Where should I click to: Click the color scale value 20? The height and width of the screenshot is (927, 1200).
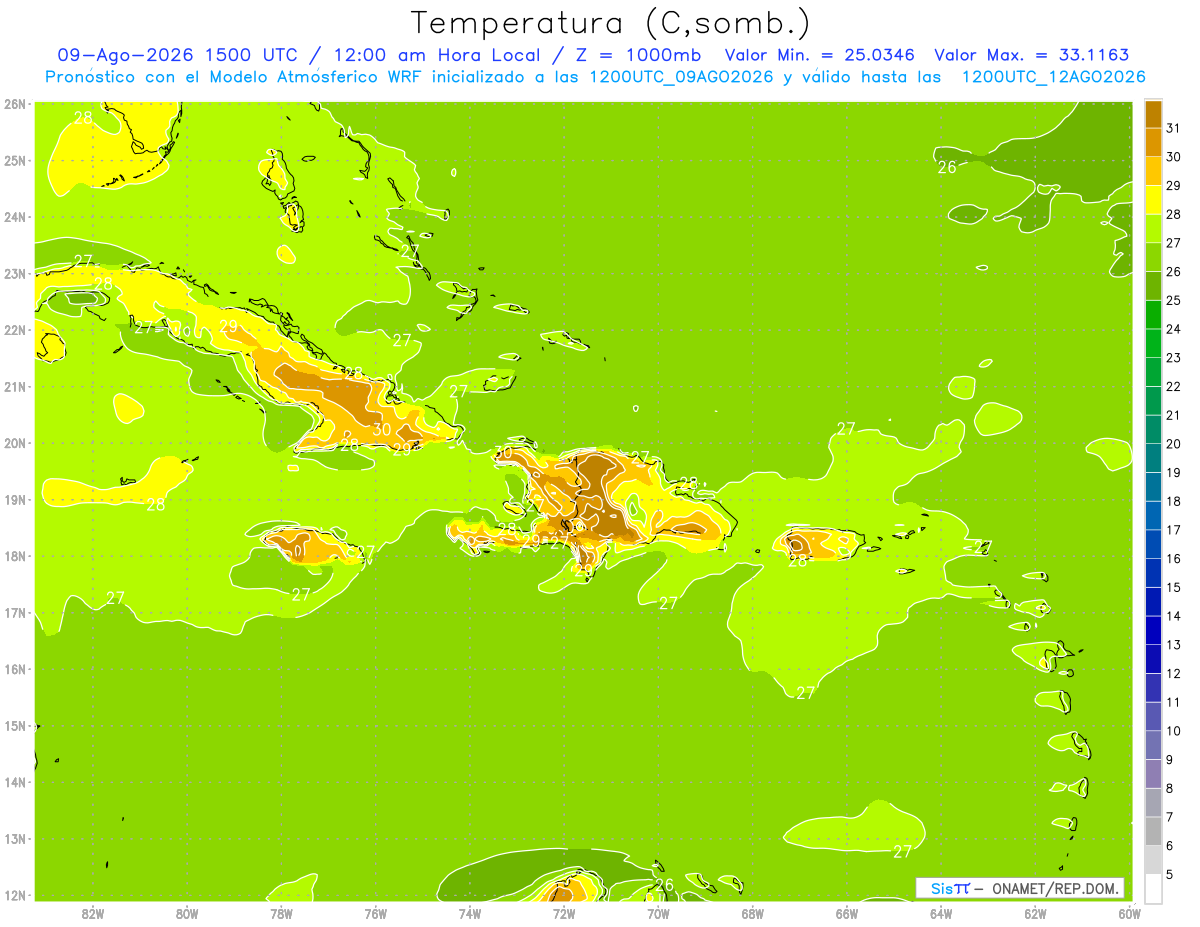point(1173,444)
